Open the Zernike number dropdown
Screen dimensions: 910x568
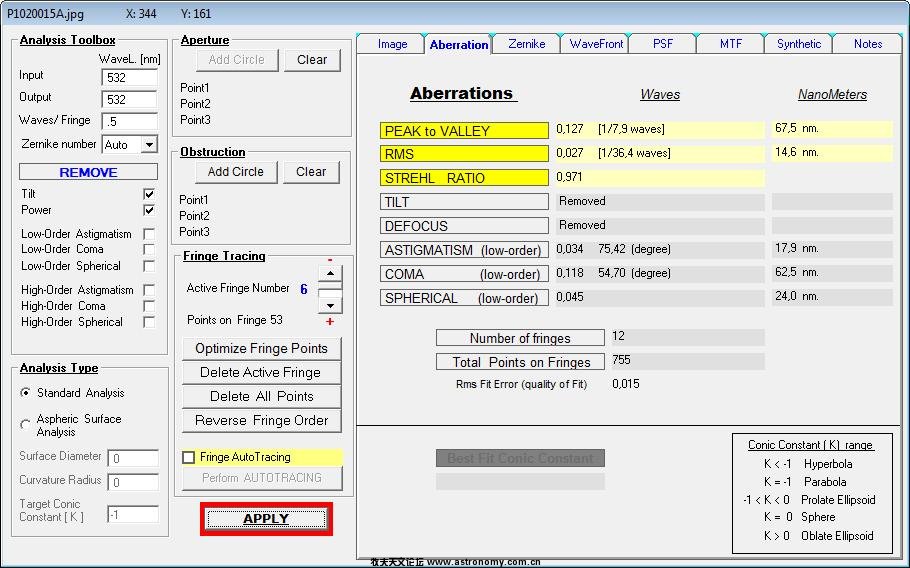(x=149, y=145)
